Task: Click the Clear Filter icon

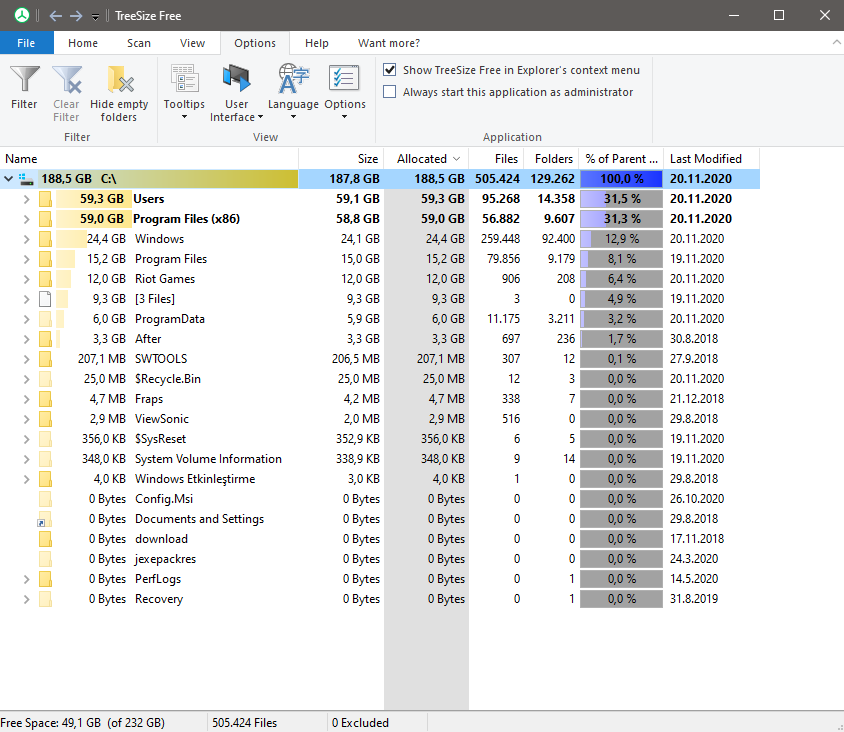Action: [x=67, y=79]
